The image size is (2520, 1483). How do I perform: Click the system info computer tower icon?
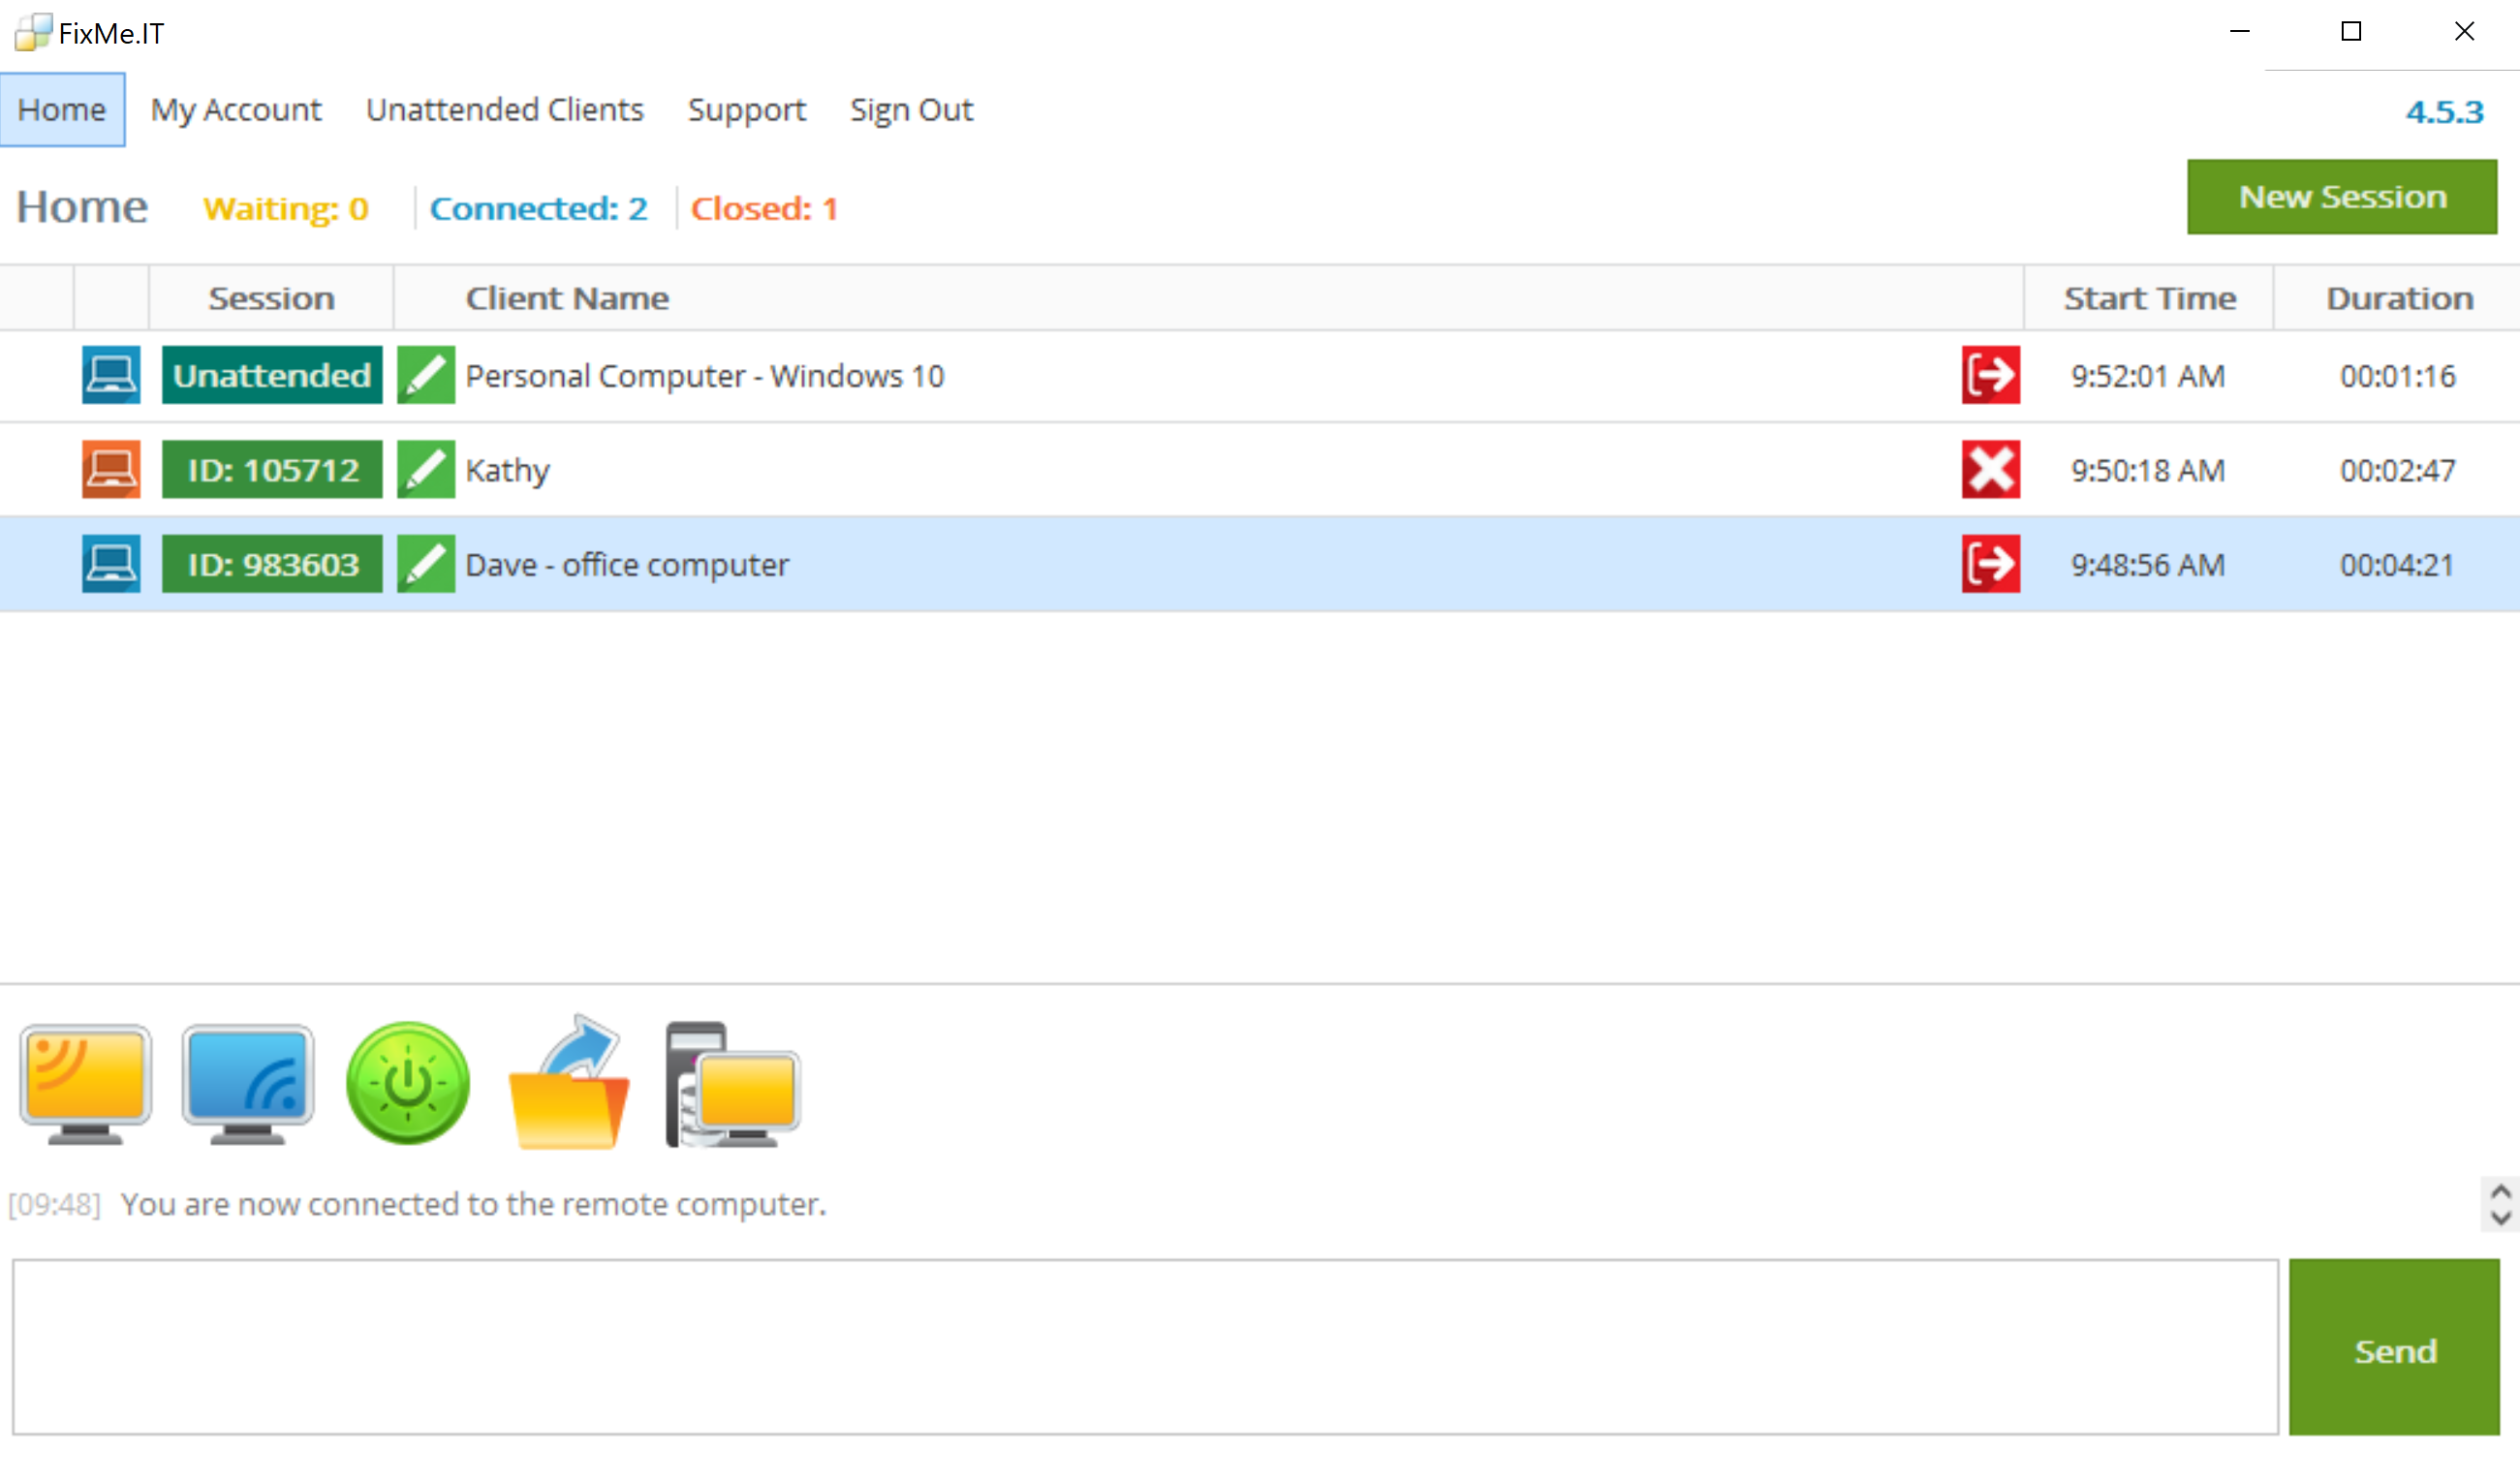(x=732, y=1086)
